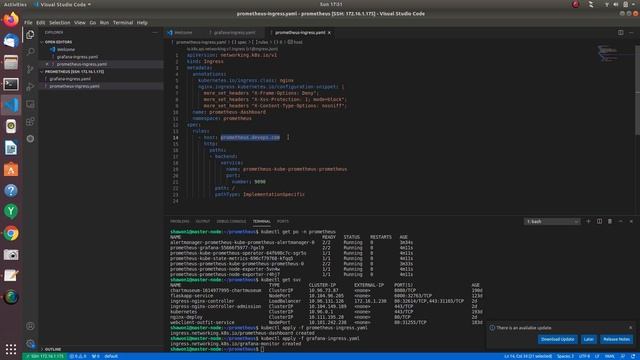The height and width of the screenshot is (360, 640).
Task: Open the Explorer view in activity bar
Action: [30, 35]
